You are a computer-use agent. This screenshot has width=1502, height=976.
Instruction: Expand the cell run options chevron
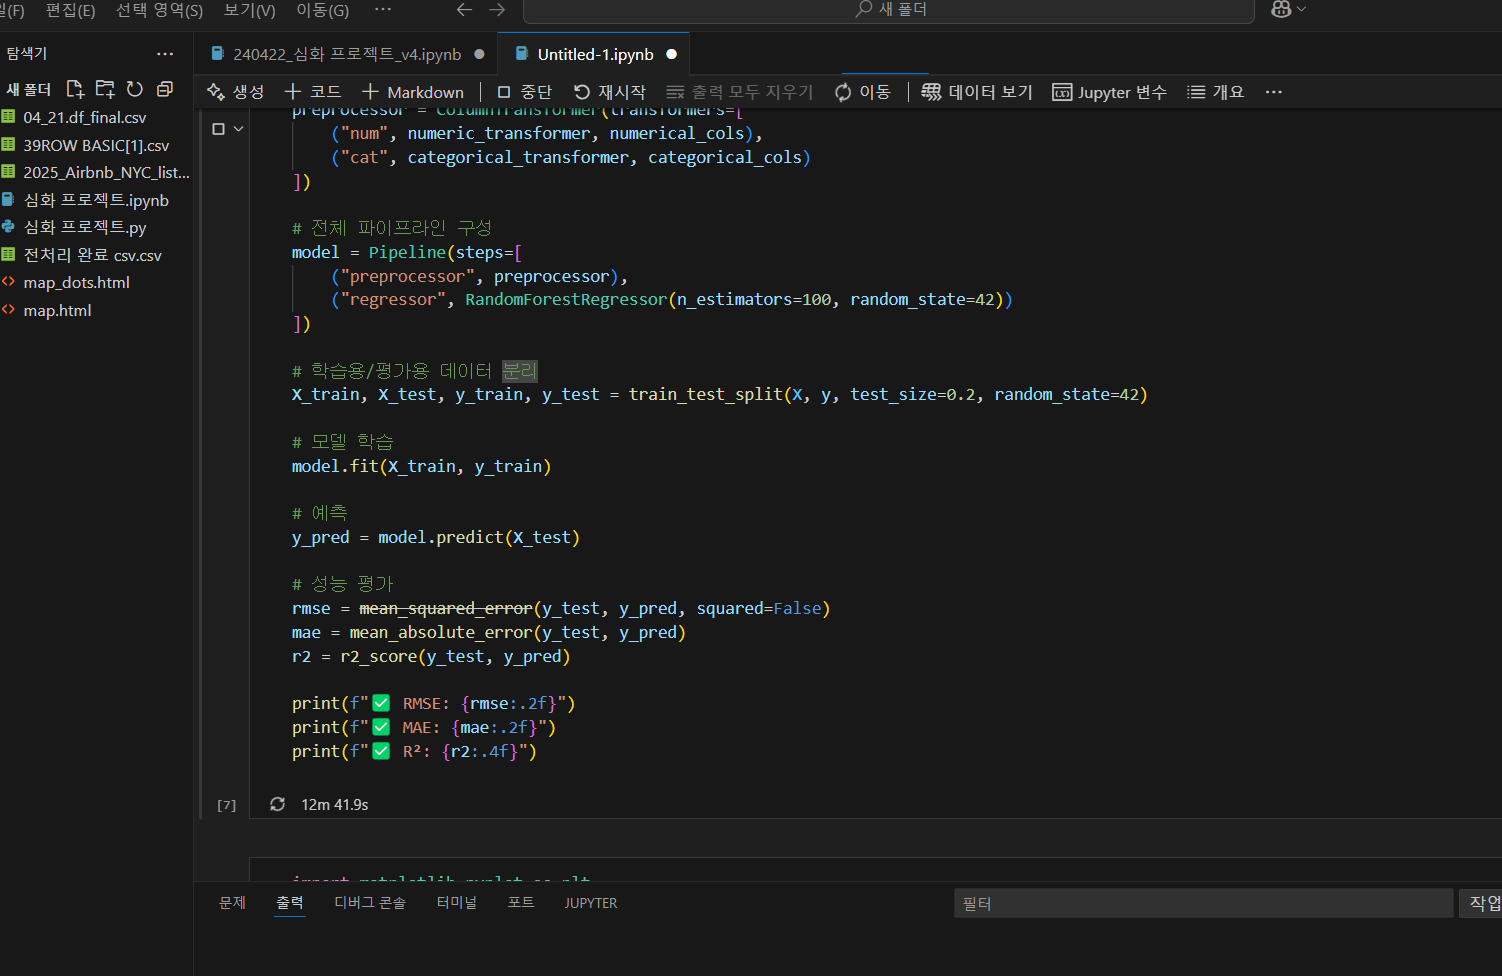click(239, 129)
